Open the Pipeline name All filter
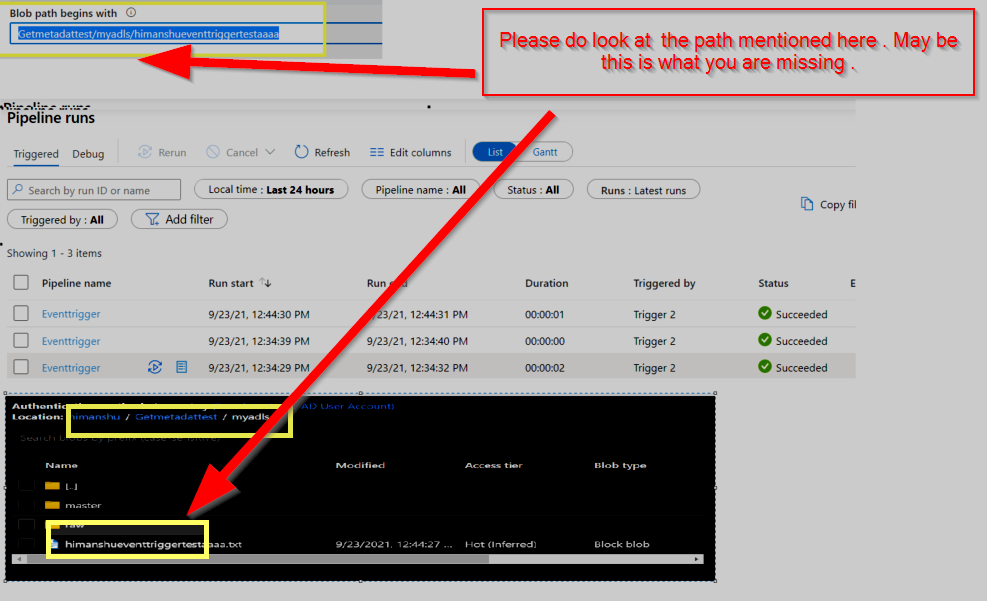 [420, 189]
